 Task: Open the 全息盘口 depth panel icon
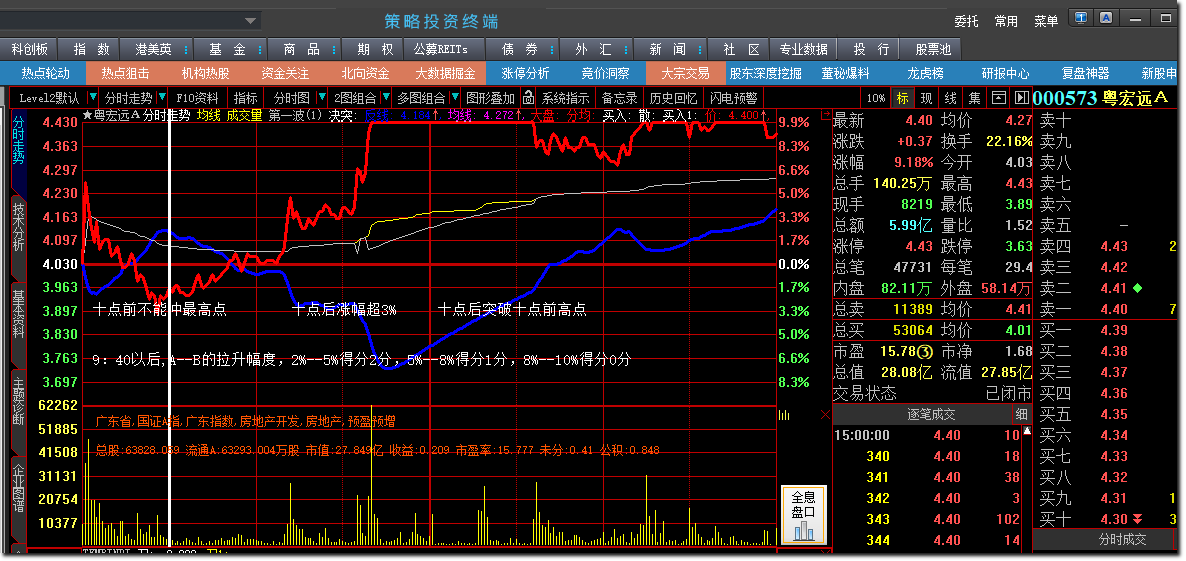(803, 515)
